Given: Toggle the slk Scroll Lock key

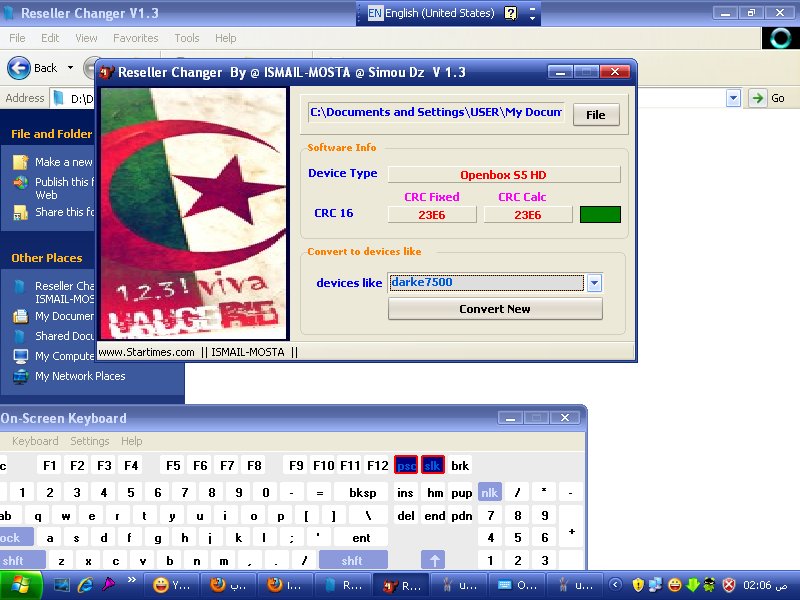Looking at the screenshot, I should pos(433,465).
